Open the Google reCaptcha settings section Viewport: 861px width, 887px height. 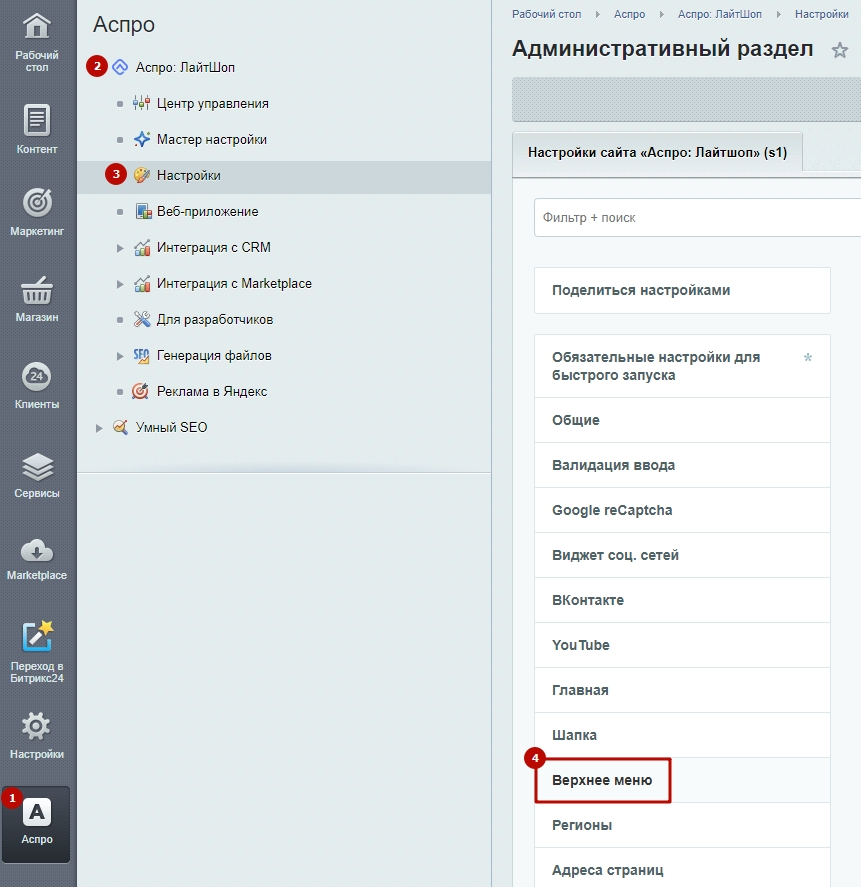point(682,510)
